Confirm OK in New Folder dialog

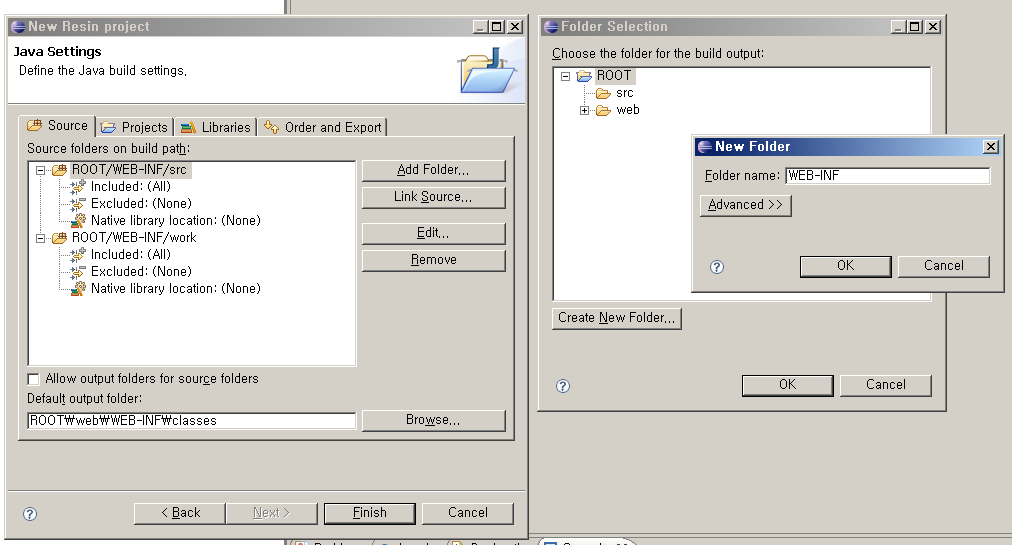pyautogui.click(x=845, y=266)
